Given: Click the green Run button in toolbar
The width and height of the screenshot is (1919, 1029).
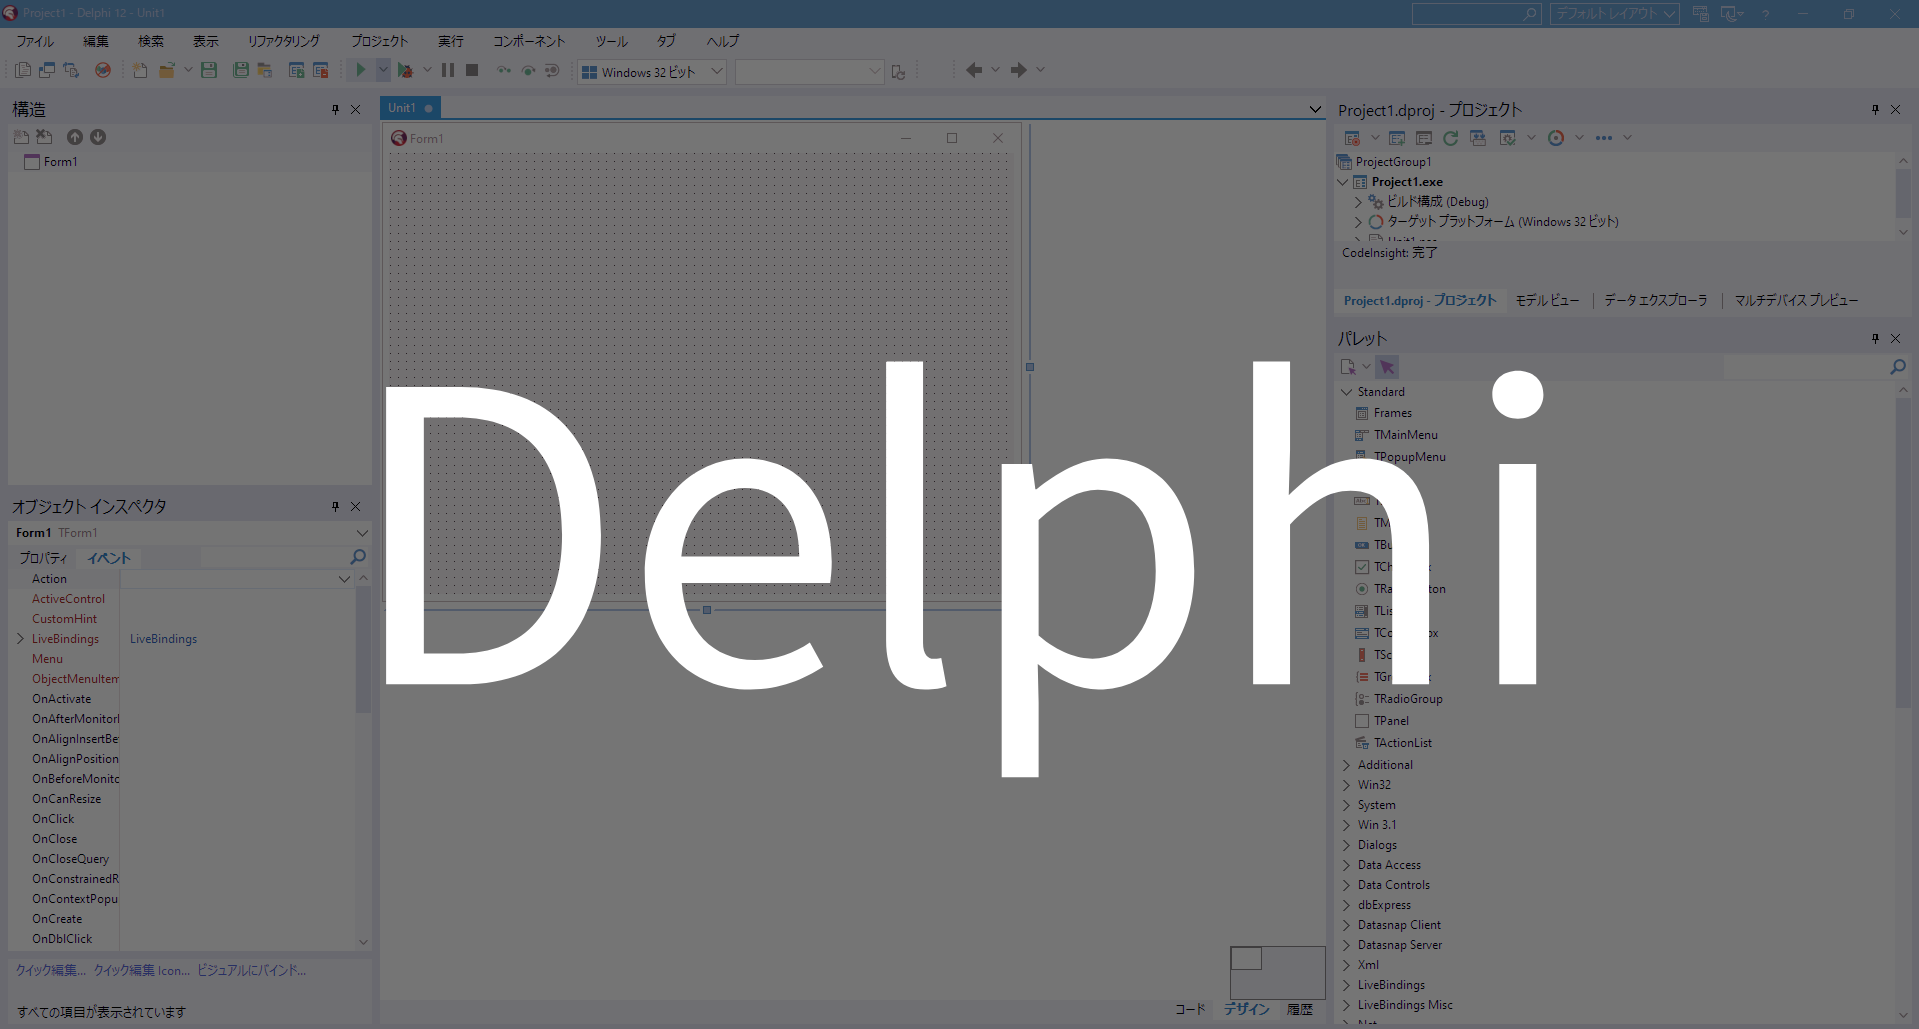Looking at the screenshot, I should point(360,70).
